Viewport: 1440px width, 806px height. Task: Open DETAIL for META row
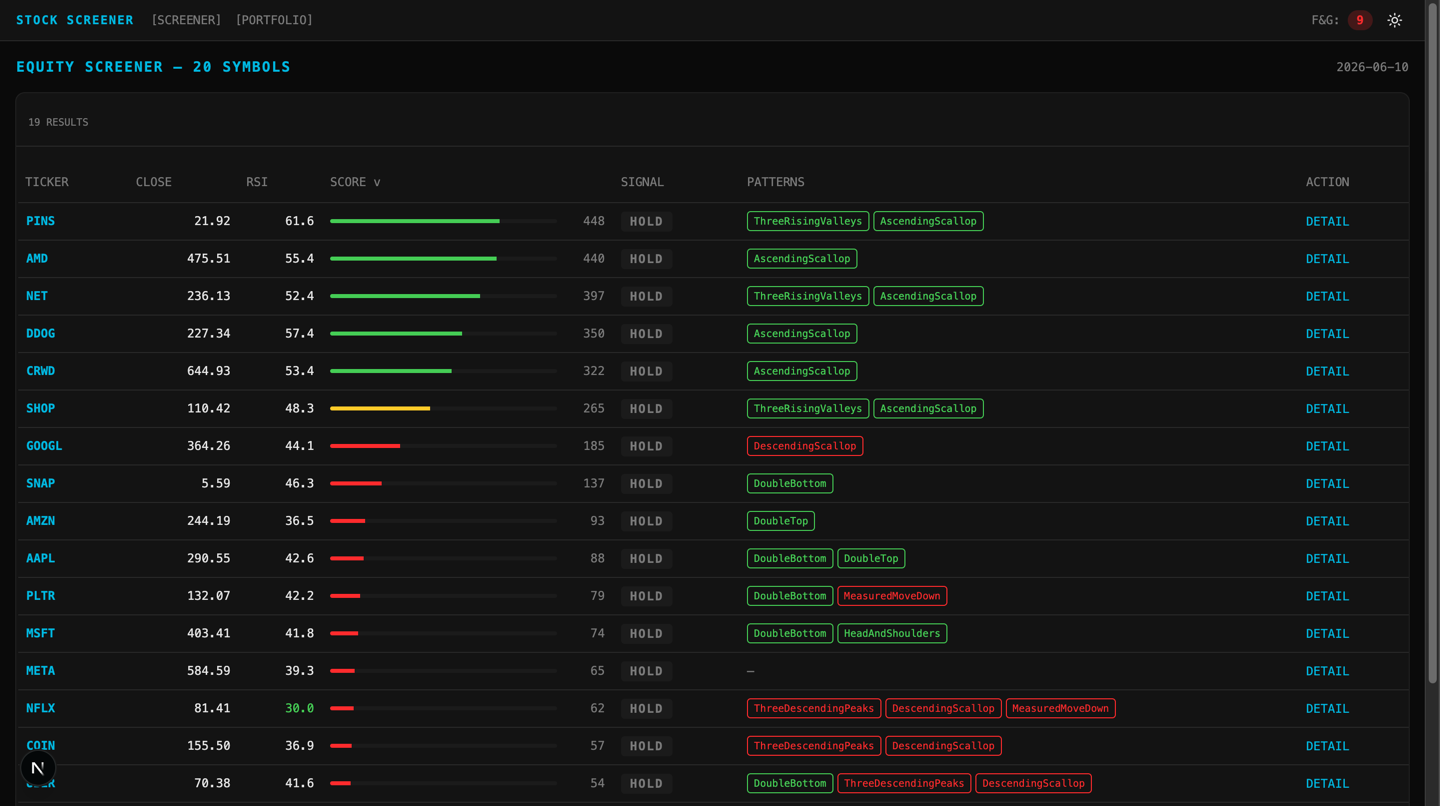point(1327,671)
